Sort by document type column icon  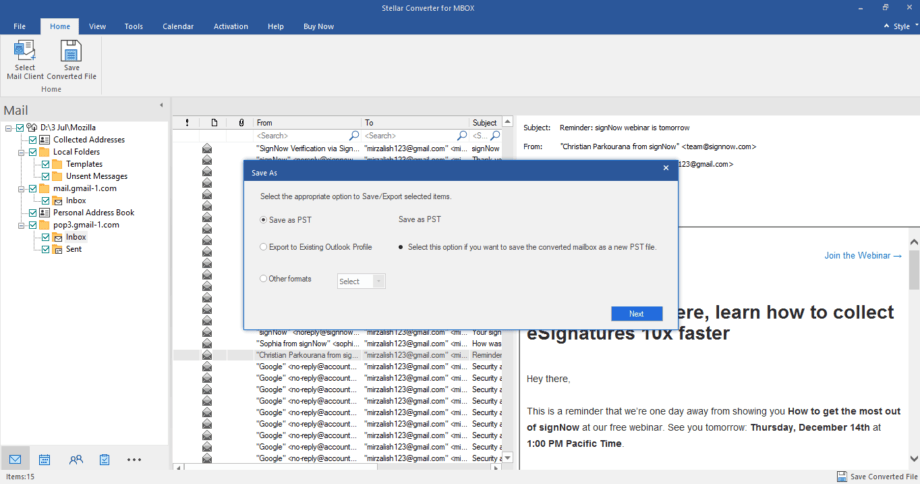coord(214,123)
